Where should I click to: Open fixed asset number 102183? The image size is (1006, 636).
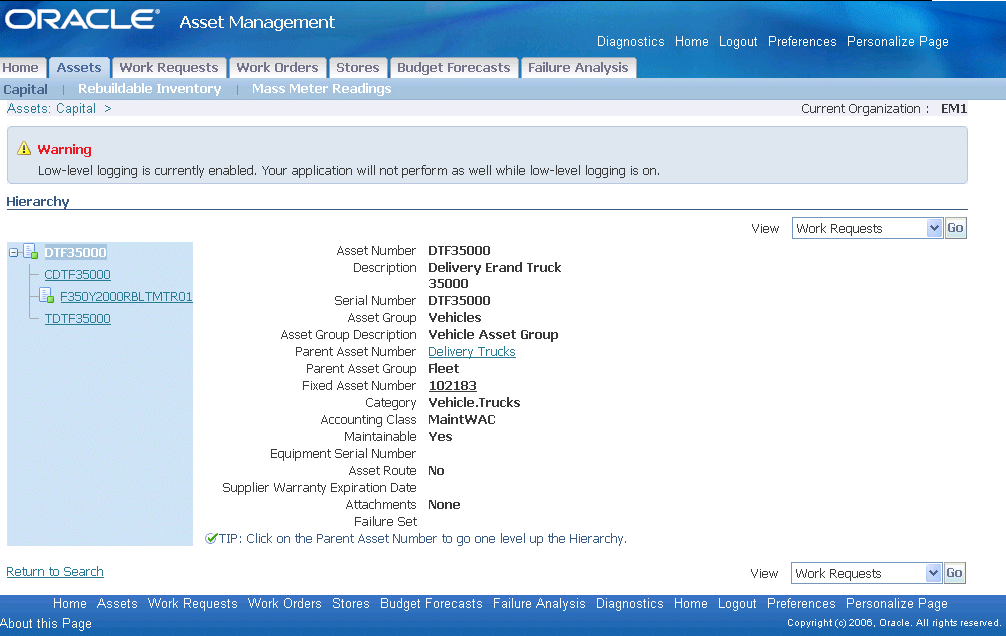(x=452, y=386)
